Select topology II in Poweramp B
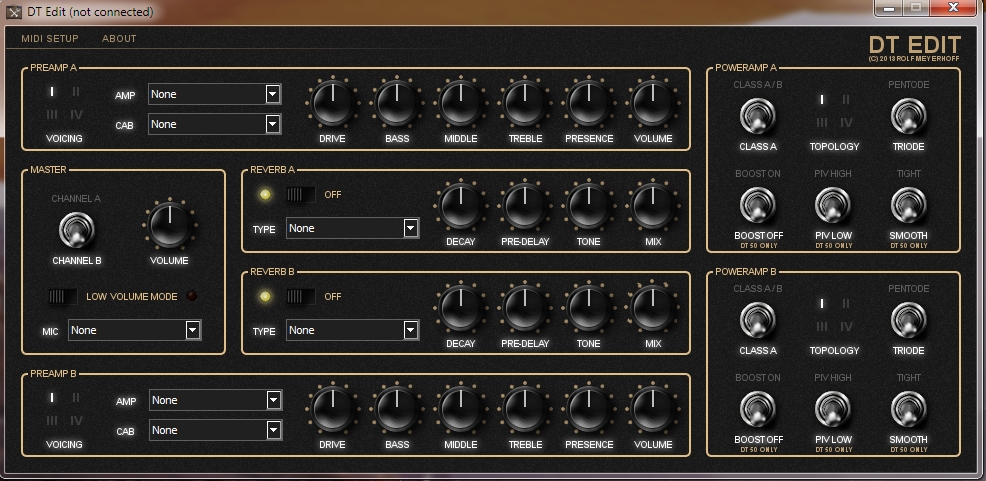 [x=846, y=304]
